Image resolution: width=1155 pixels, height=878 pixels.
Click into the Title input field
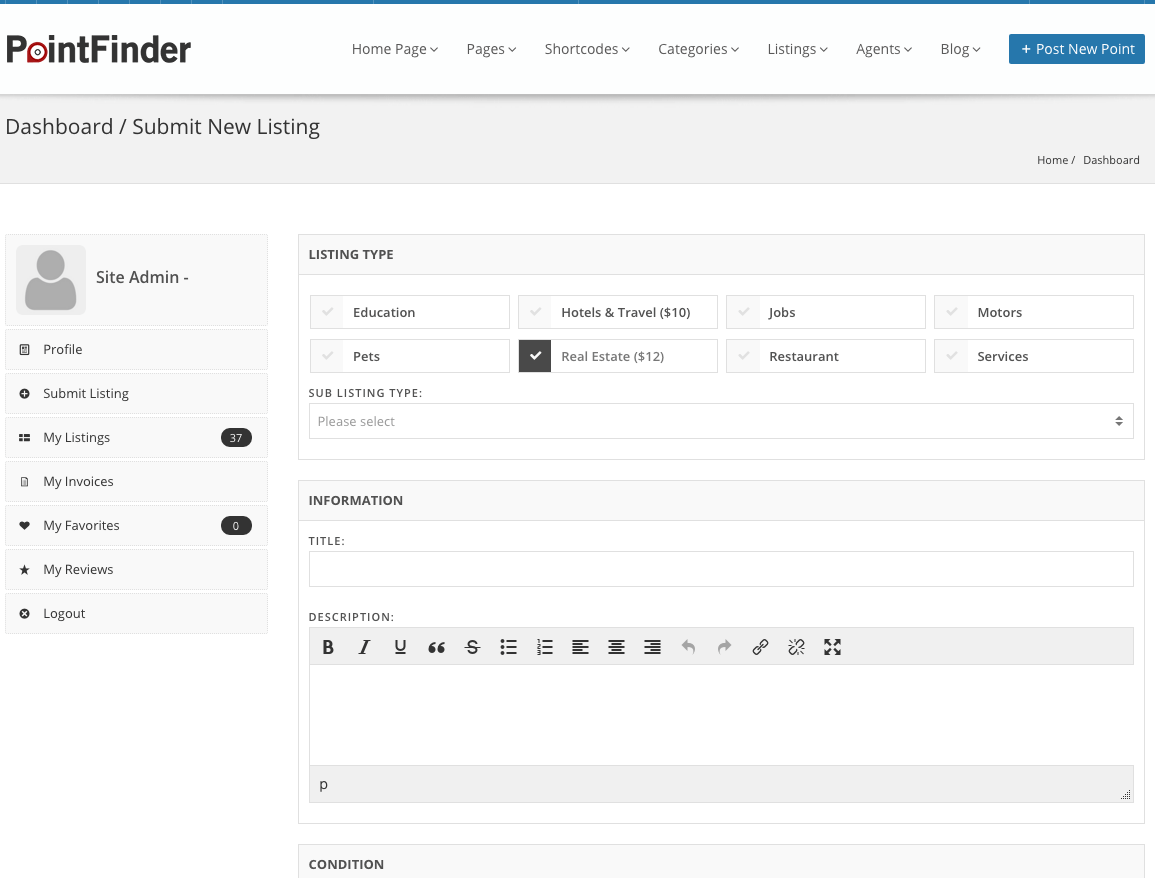pos(720,569)
